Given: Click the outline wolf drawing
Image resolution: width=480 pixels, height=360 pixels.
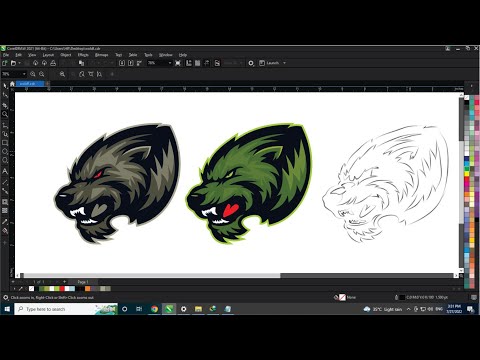Looking at the screenshot, I should (385, 183).
